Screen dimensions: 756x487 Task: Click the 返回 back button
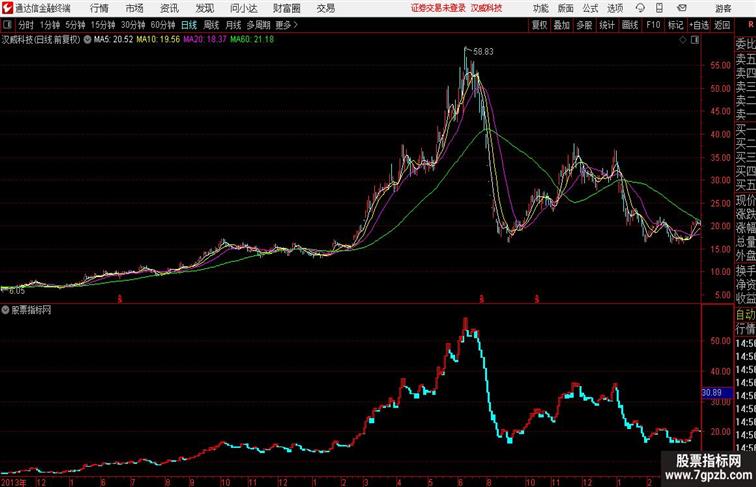[722, 25]
